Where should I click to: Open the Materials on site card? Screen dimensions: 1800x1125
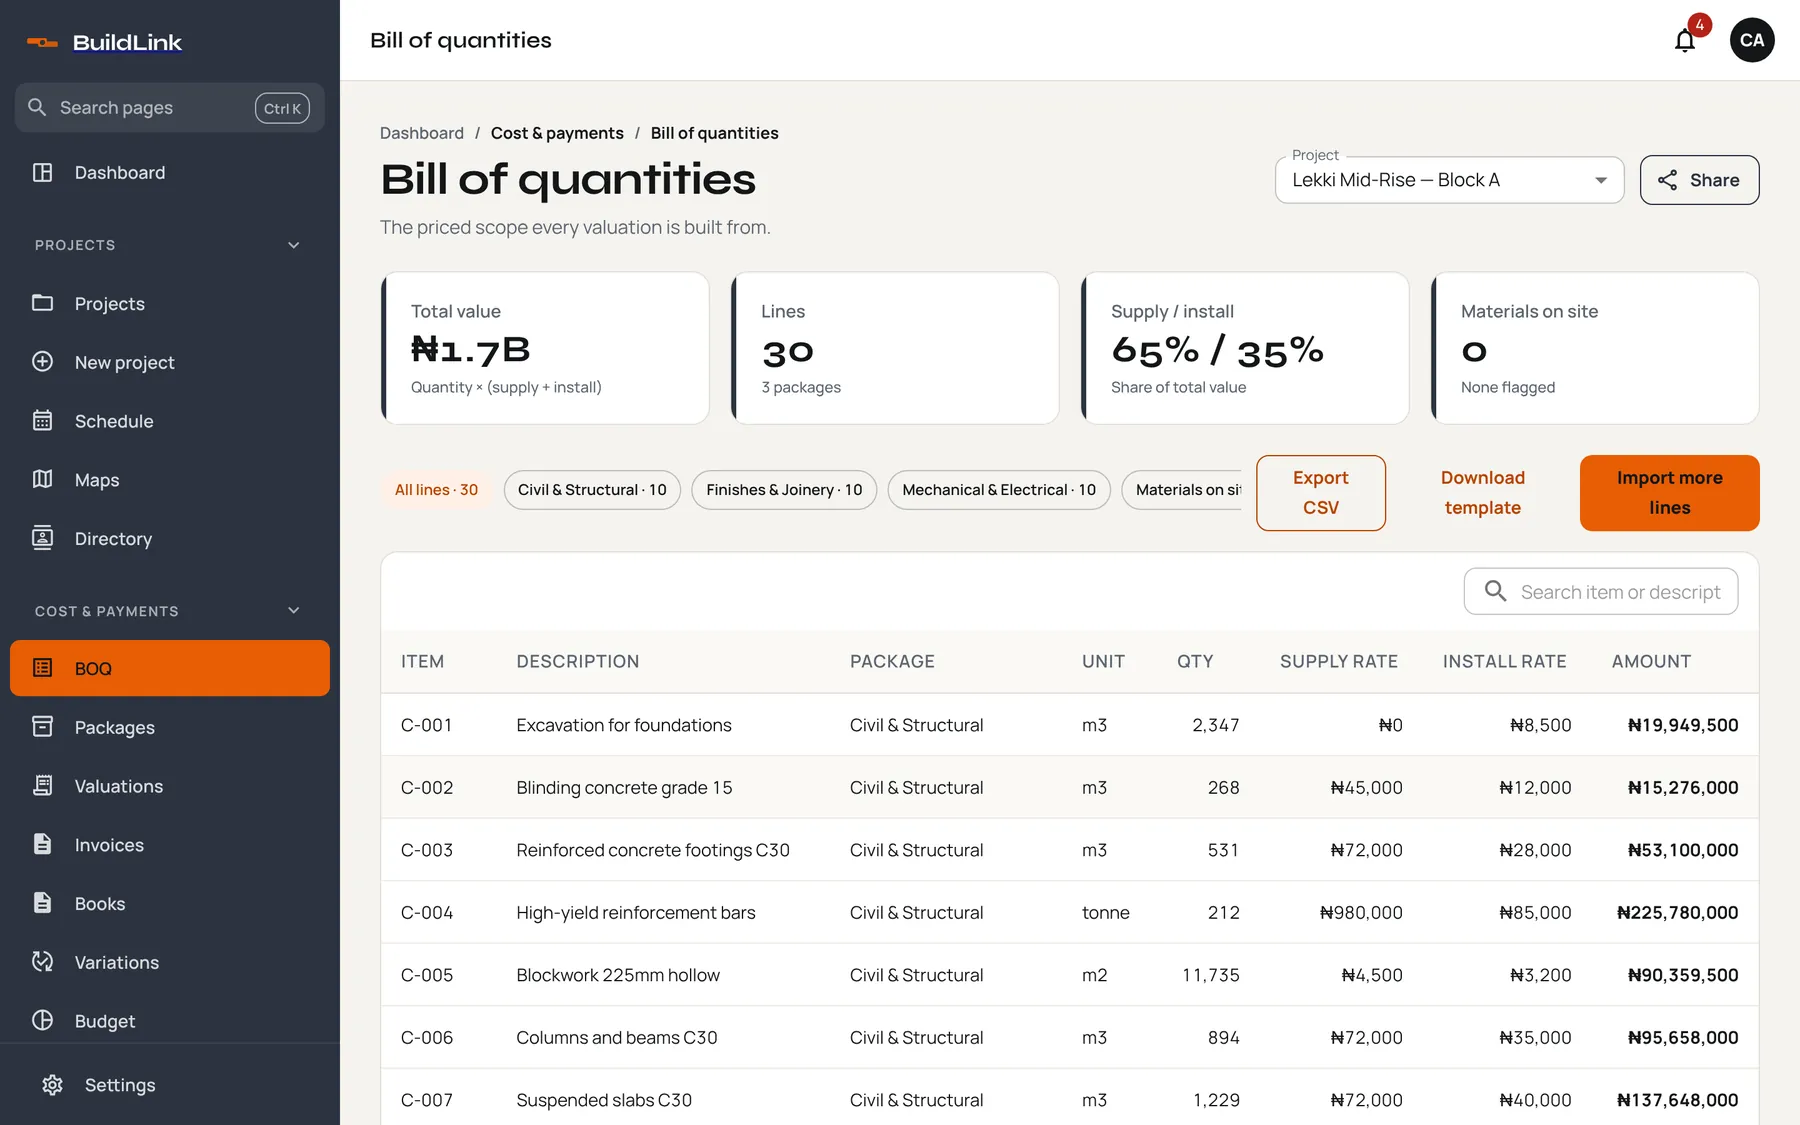[1595, 348]
